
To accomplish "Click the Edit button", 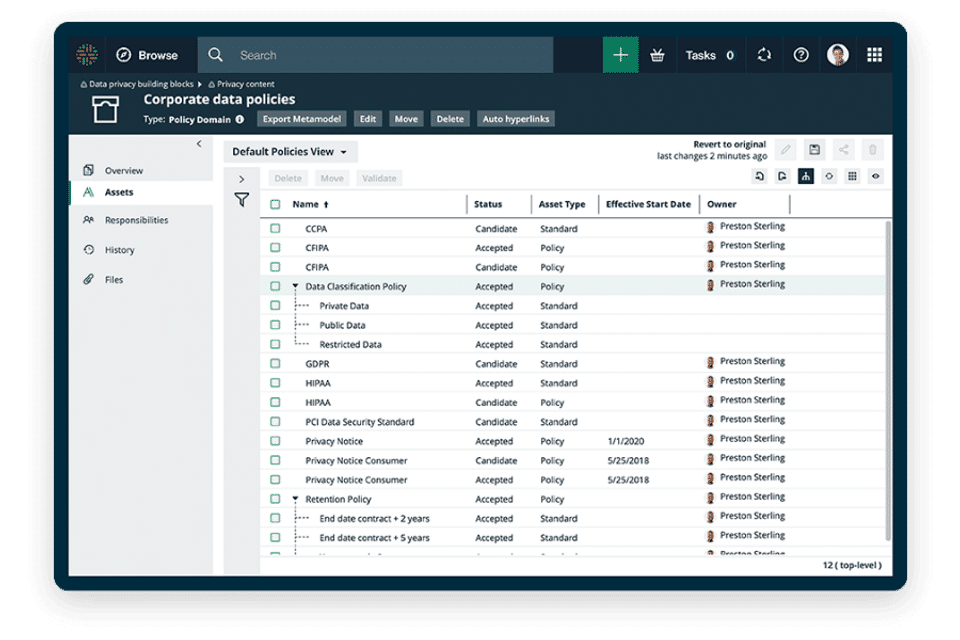I will (368, 119).
